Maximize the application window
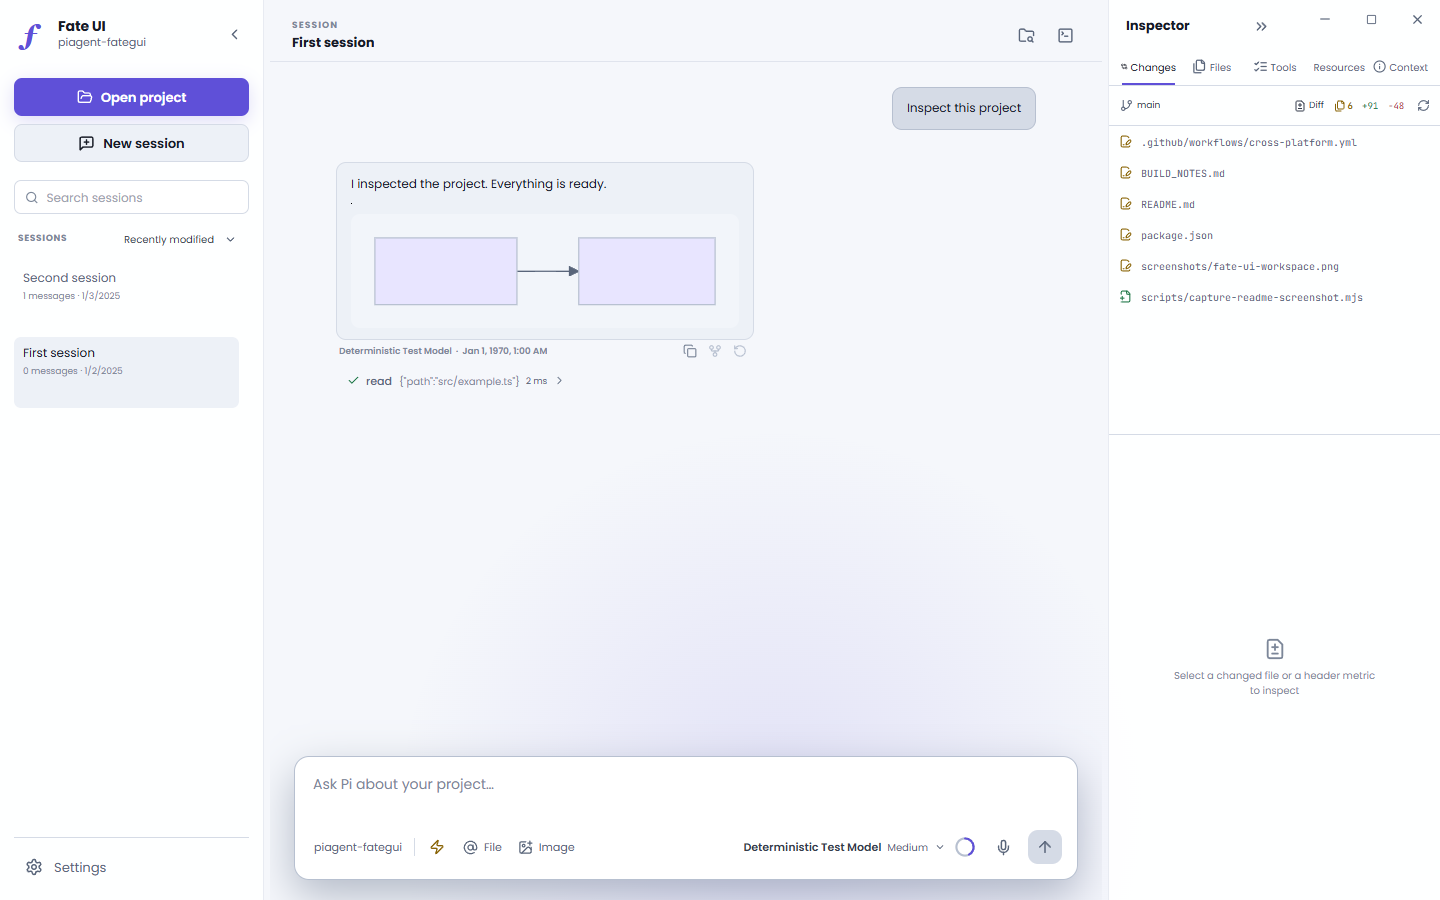 [x=1371, y=19]
